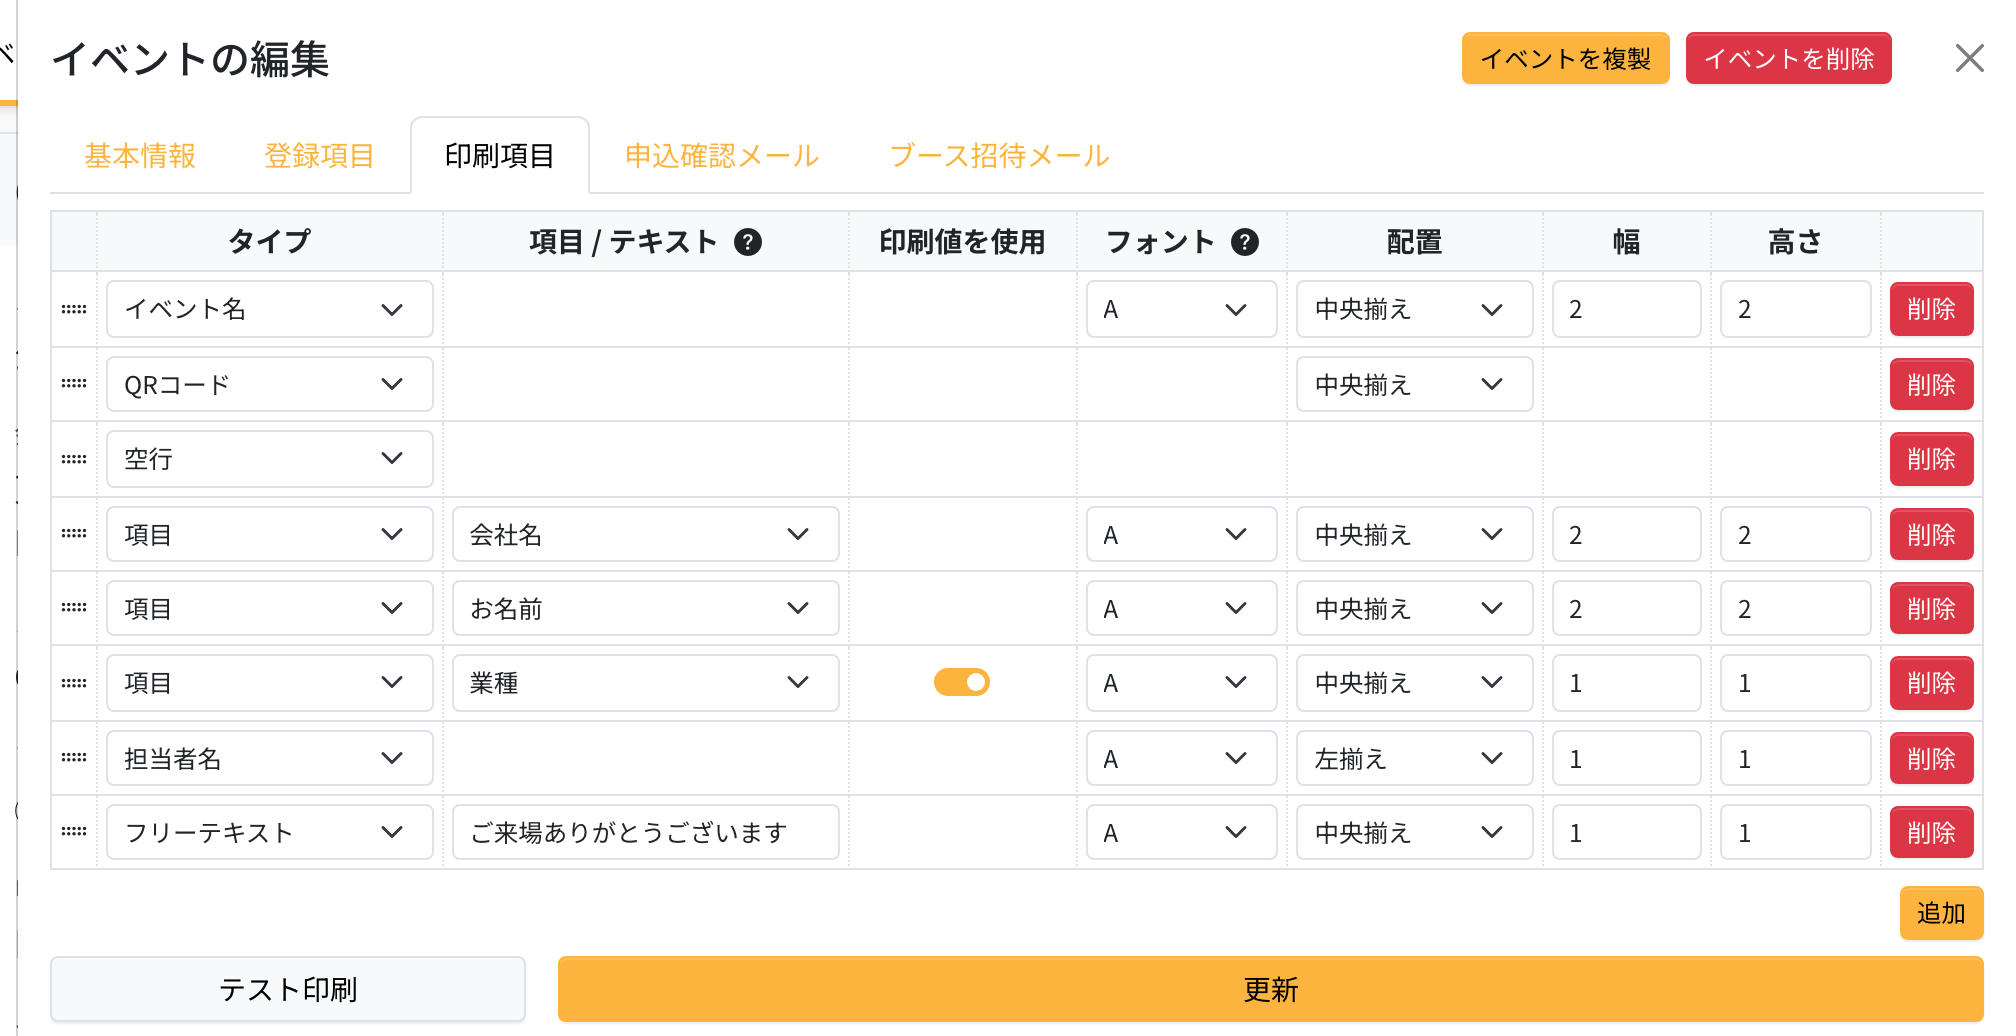Delete the フリーテキスト row with 削除
This screenshot has width=2016, height=1036.
[1931, 832]
